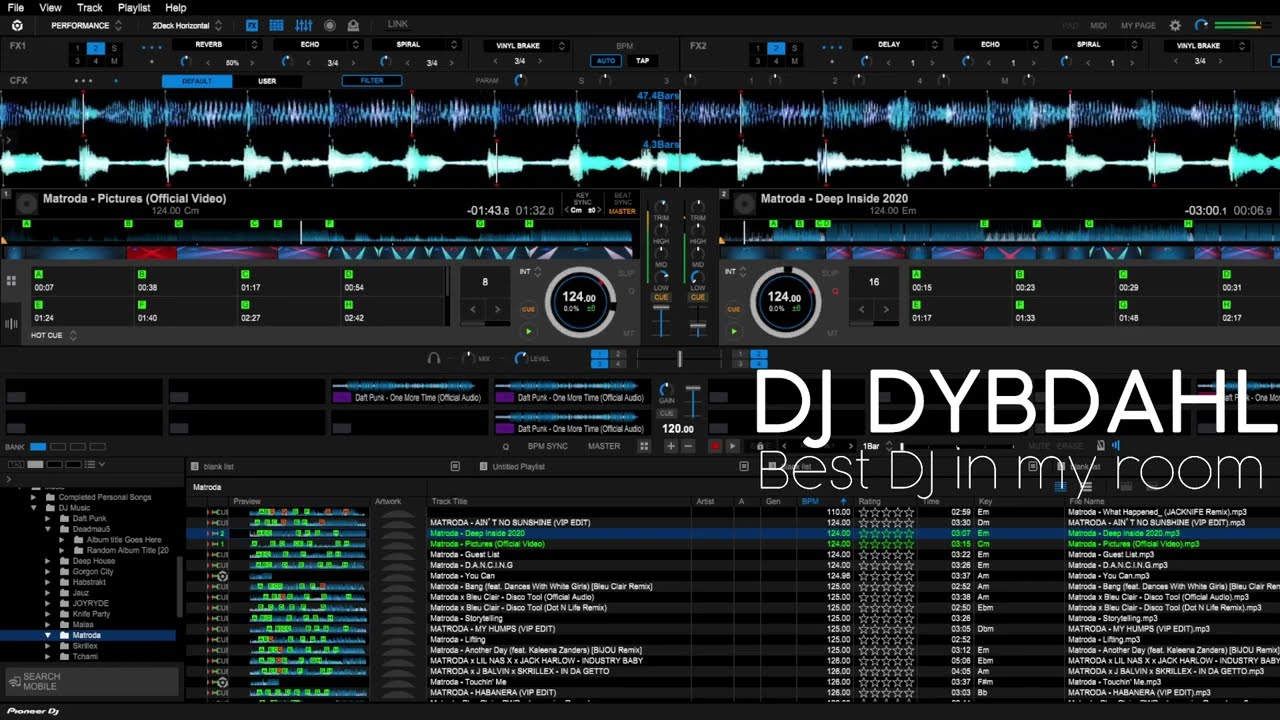
Task: Expand the Deadmau5 folder
Action: point(48,529)
